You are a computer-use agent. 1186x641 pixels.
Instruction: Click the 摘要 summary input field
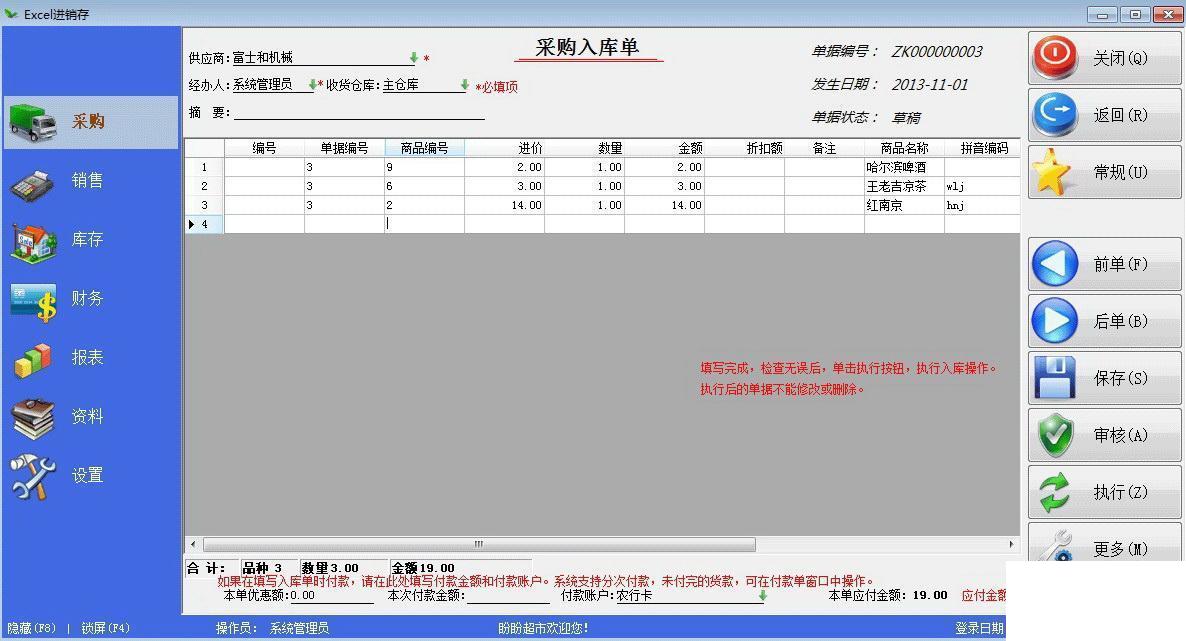pyautogui.click(x=359, y=112)
